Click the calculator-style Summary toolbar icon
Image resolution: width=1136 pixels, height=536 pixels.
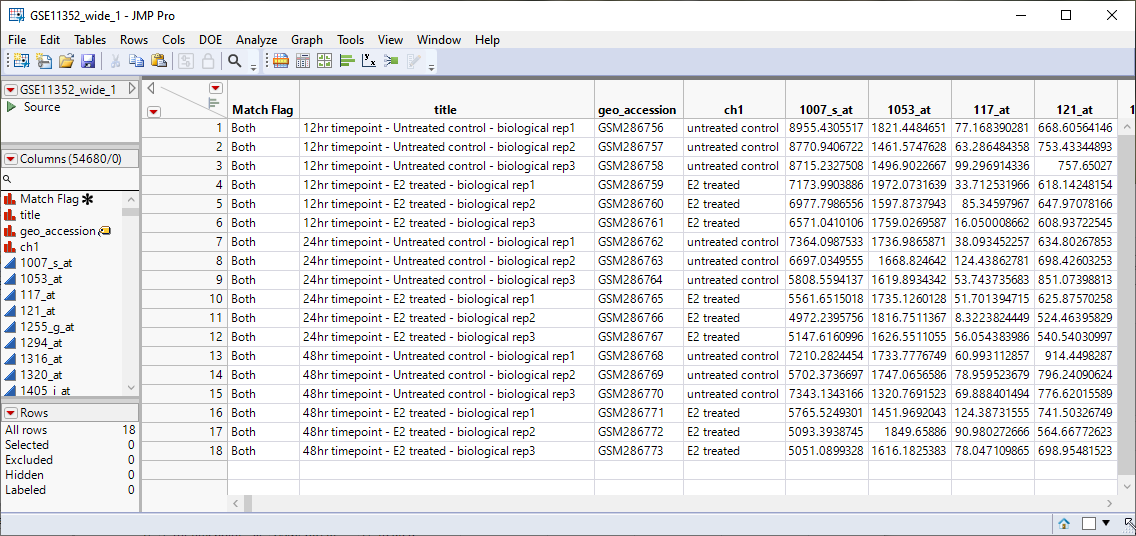[303, 62]
